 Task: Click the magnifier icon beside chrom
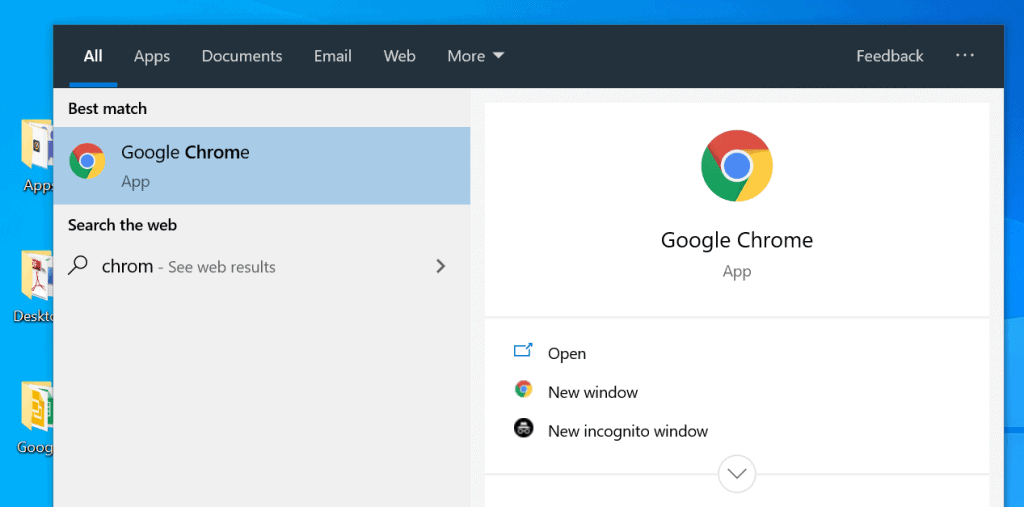(78, 265)
